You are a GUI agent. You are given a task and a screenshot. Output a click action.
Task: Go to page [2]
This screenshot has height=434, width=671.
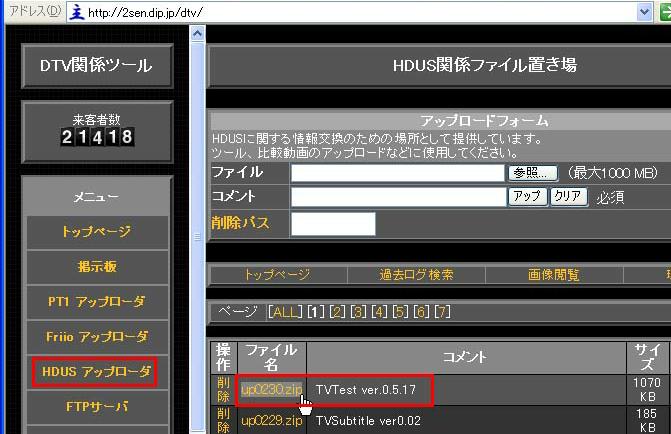click(337, 312)
